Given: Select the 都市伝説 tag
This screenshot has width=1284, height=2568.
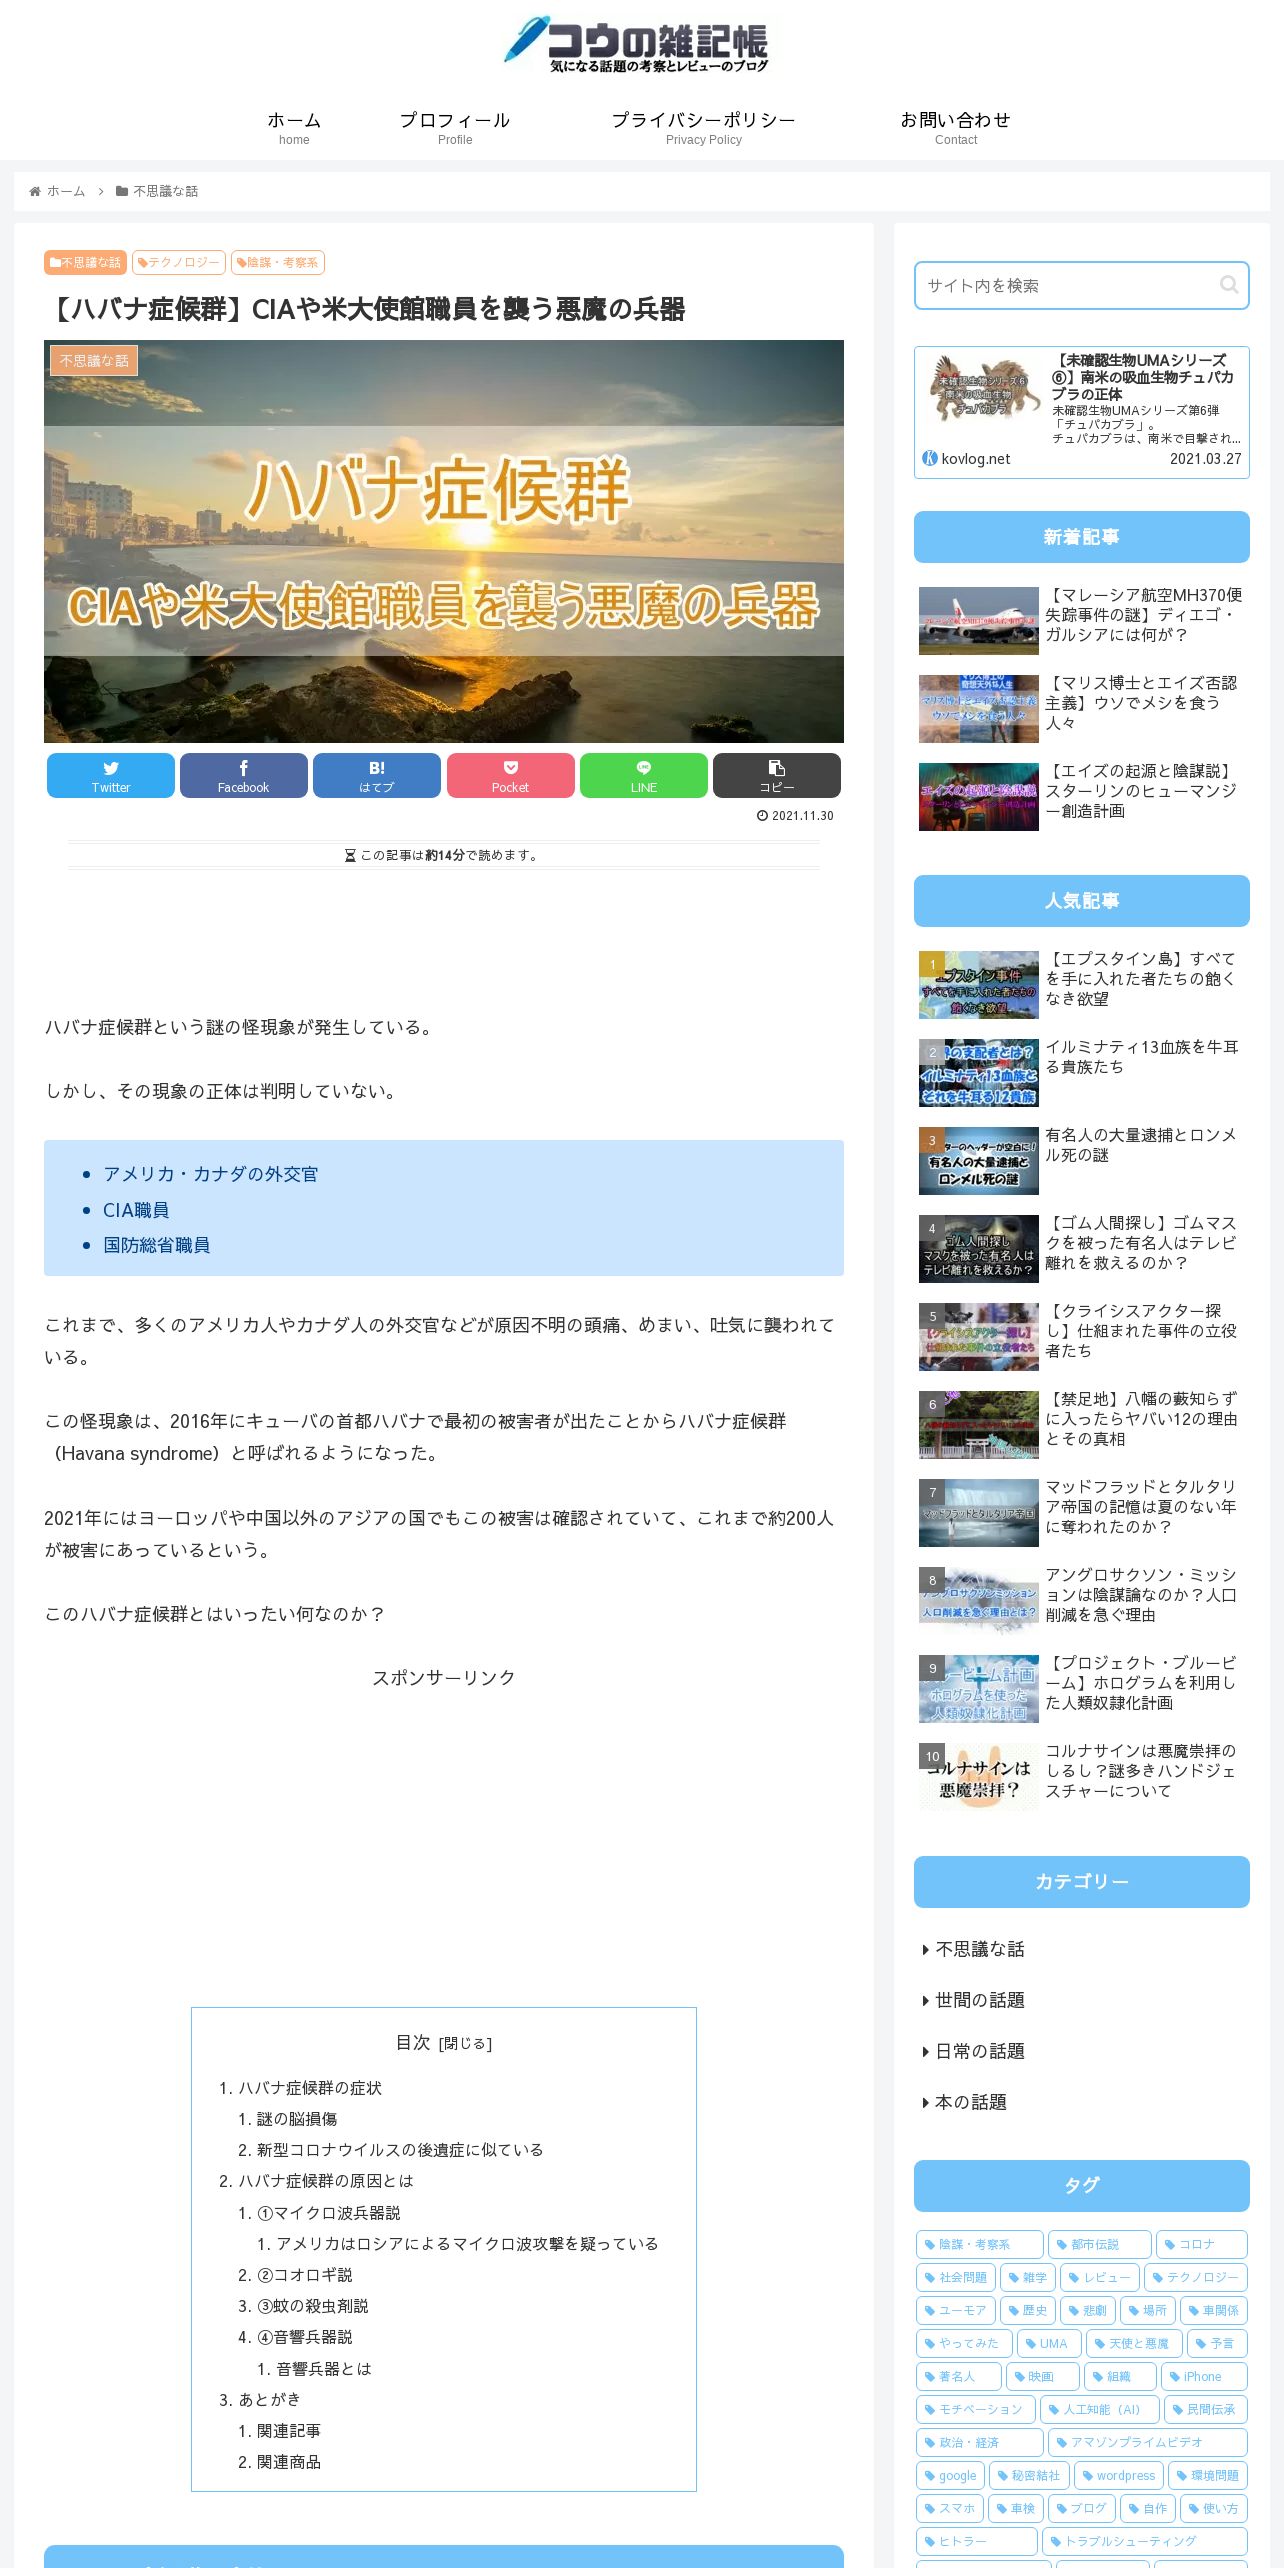Looking at the screenshot, I should pos(1099,2244).
